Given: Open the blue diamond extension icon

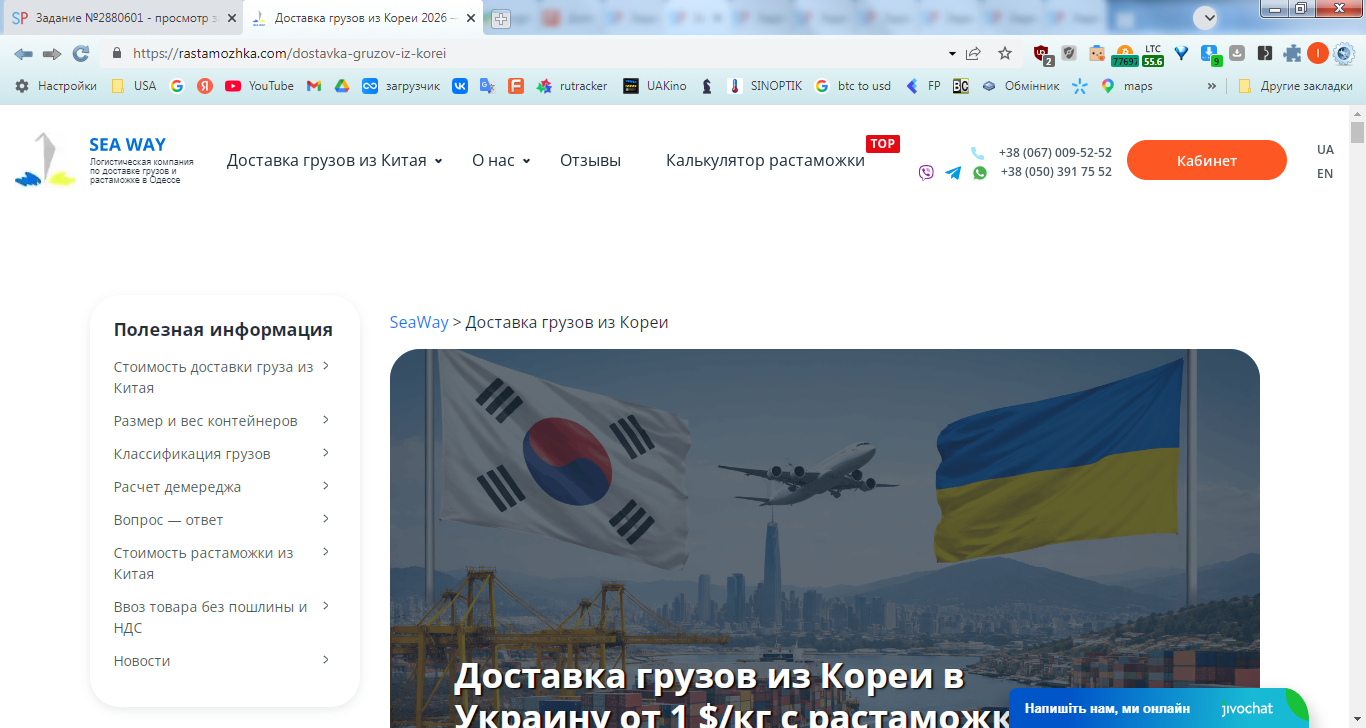Looking at the screenshot, I should [x=1181, y=53].
